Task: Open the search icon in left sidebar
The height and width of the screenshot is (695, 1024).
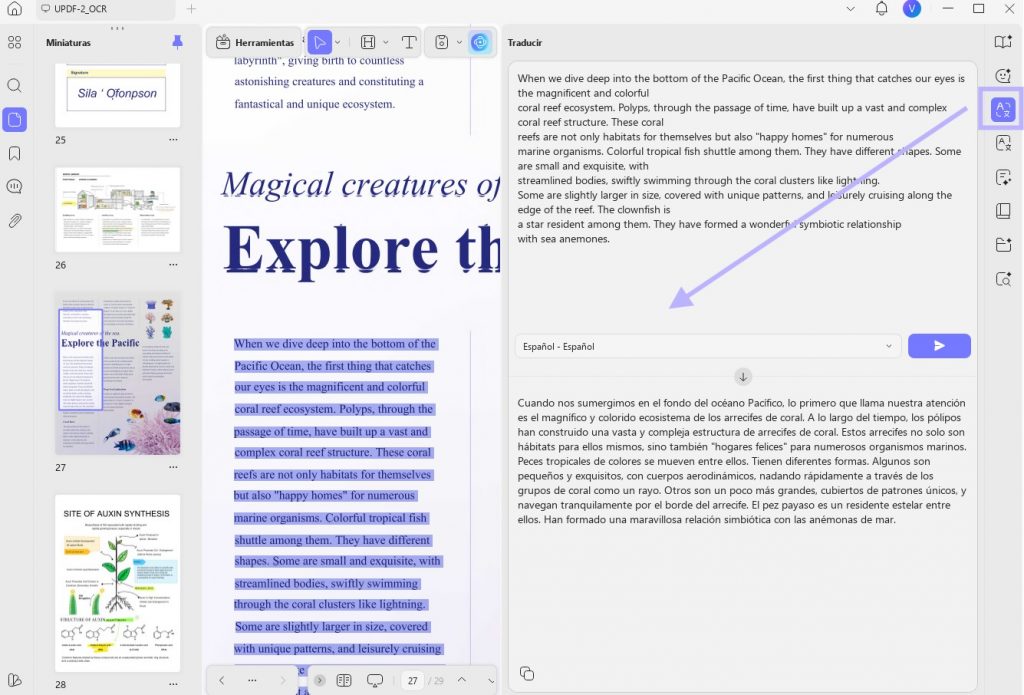Action: (x=14, y=86)
